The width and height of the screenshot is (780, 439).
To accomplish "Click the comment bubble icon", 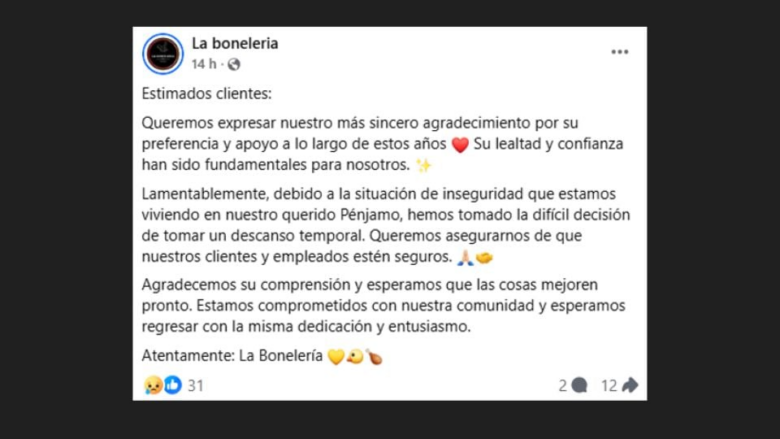I will pos(579,385).
